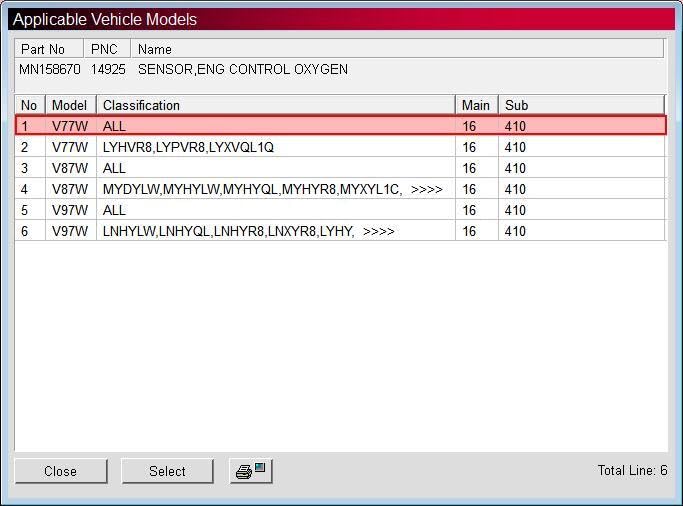Click part number MN158670

[x=50, y=69]
